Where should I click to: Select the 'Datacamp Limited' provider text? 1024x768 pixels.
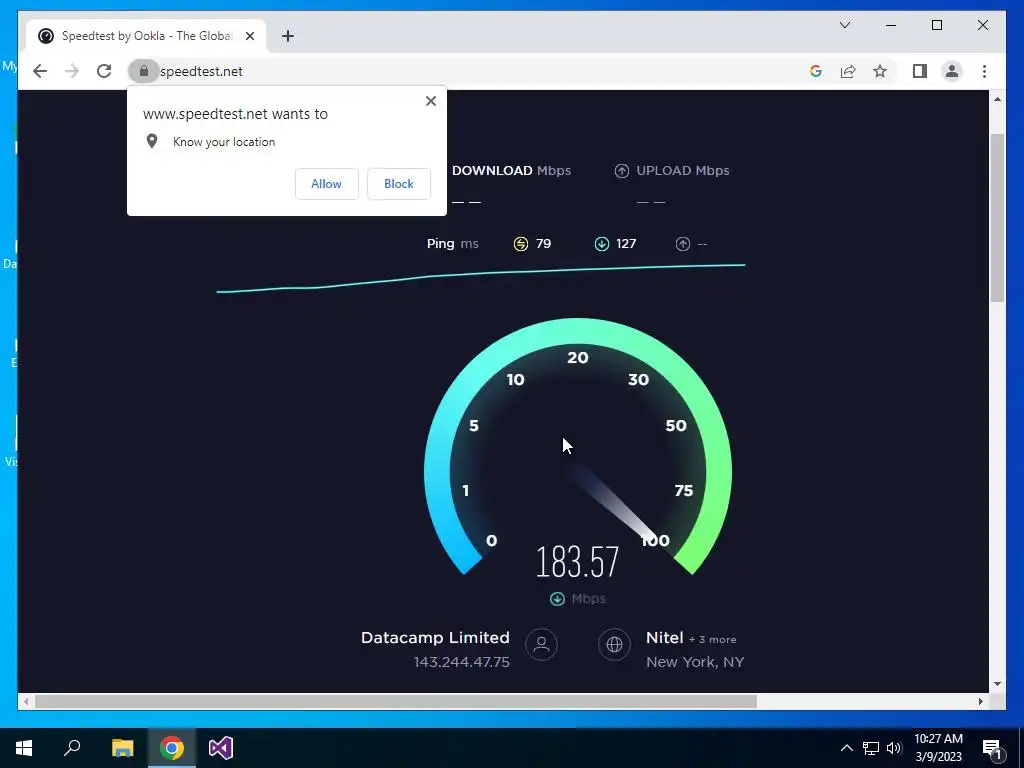coord(435,638)
